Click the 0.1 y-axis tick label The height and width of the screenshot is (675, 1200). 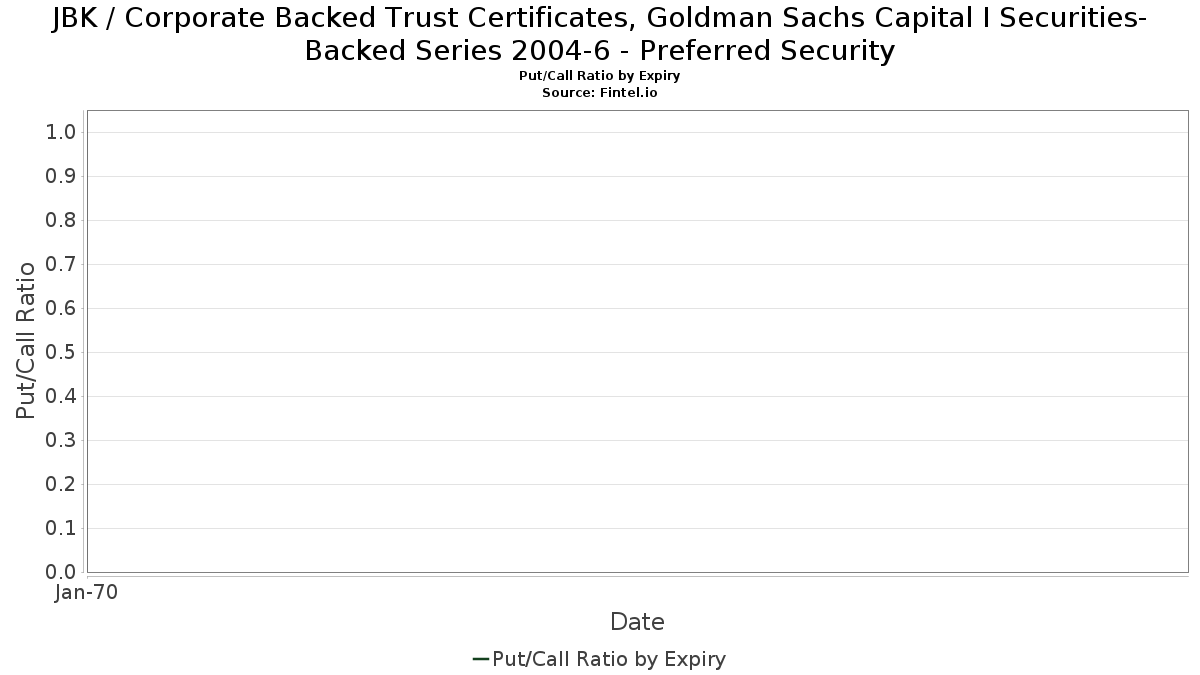[62, 528]
